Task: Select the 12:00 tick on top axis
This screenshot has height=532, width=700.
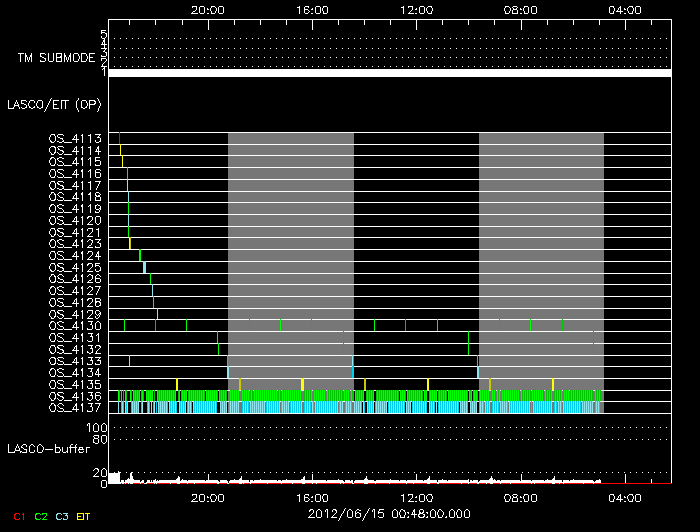Action: pos(415,8)
